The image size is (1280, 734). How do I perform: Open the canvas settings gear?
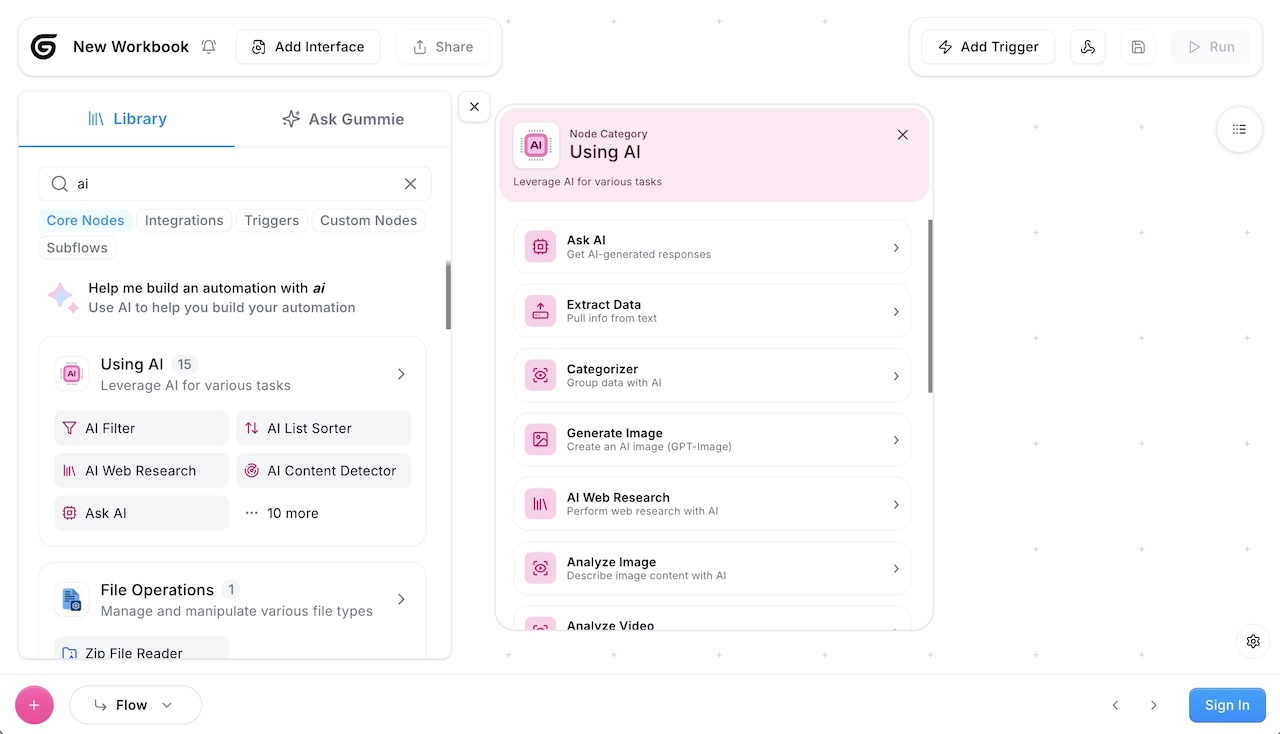click(1253, 641)
